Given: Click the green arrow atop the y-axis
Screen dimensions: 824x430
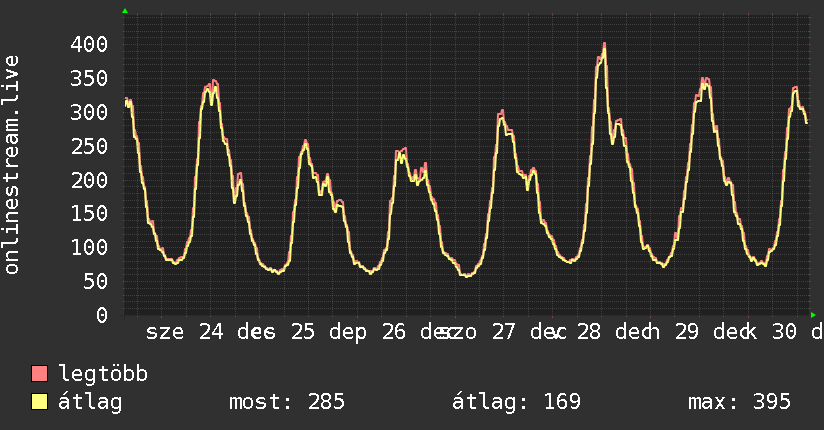Looking at the screenshot, I should [x=125, y=11].
